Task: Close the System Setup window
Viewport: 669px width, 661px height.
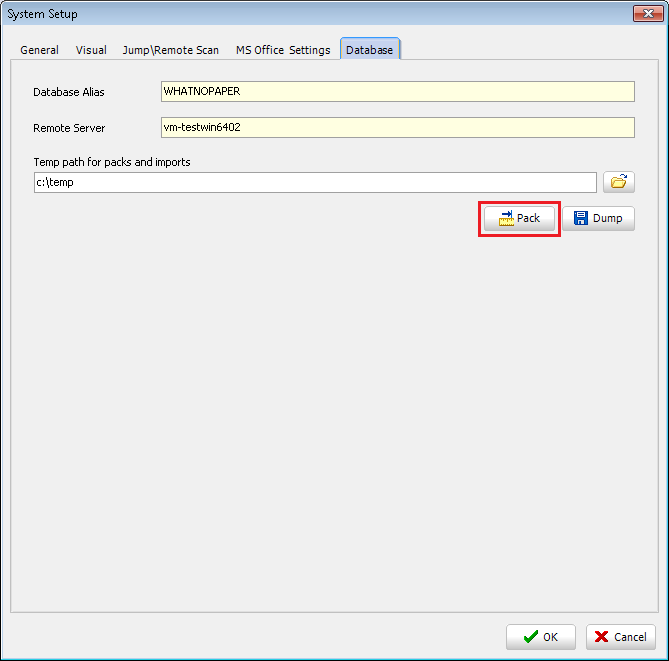Action: [x=648, y=14]
